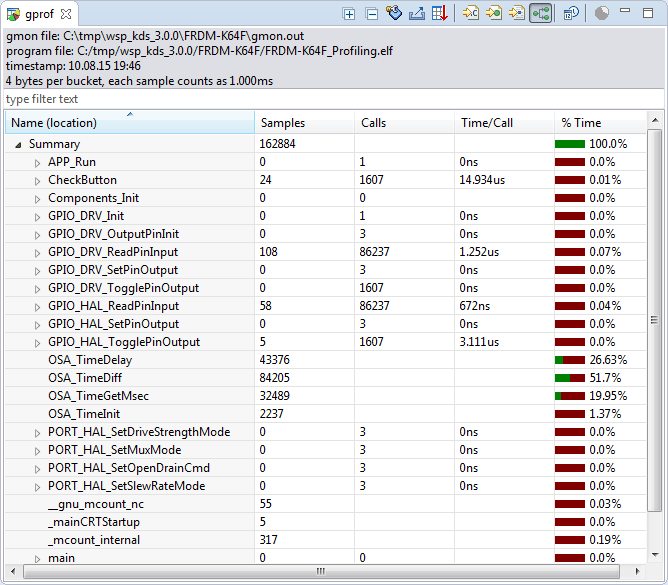
Task: Click the type filter text field
Action: tap(334, 99)
